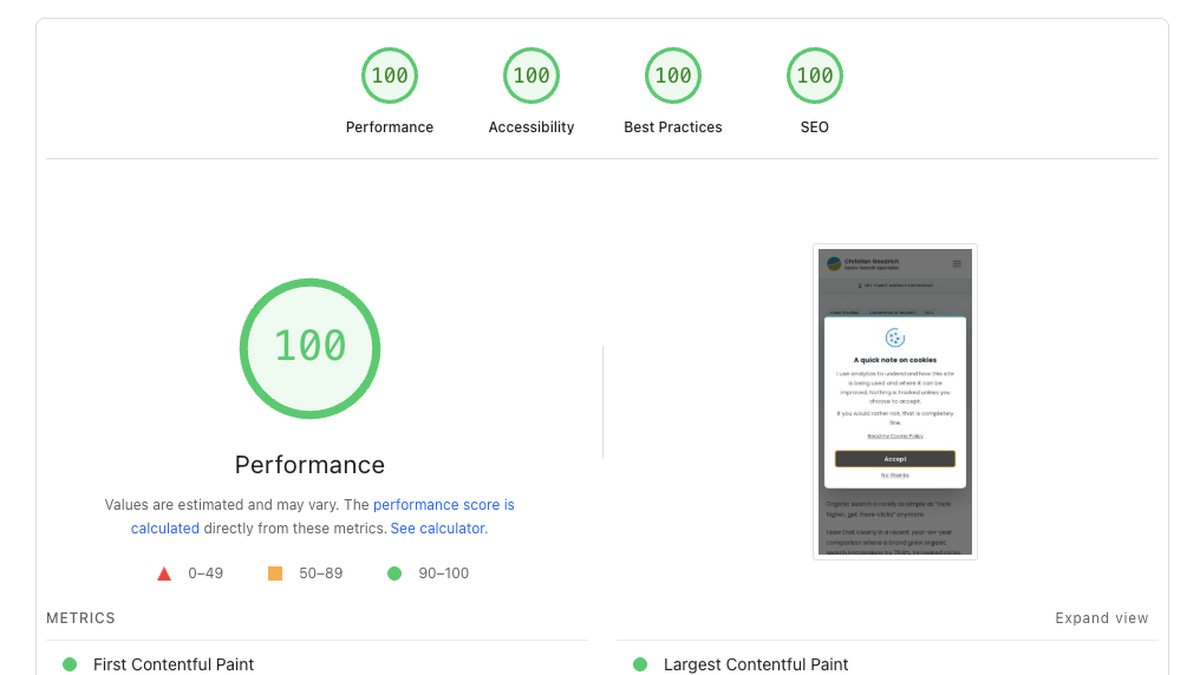Toggle Expand view for metrics
Viewport: 1200px width, 675px height.
pyautogui.click(x=1102, y=618)
